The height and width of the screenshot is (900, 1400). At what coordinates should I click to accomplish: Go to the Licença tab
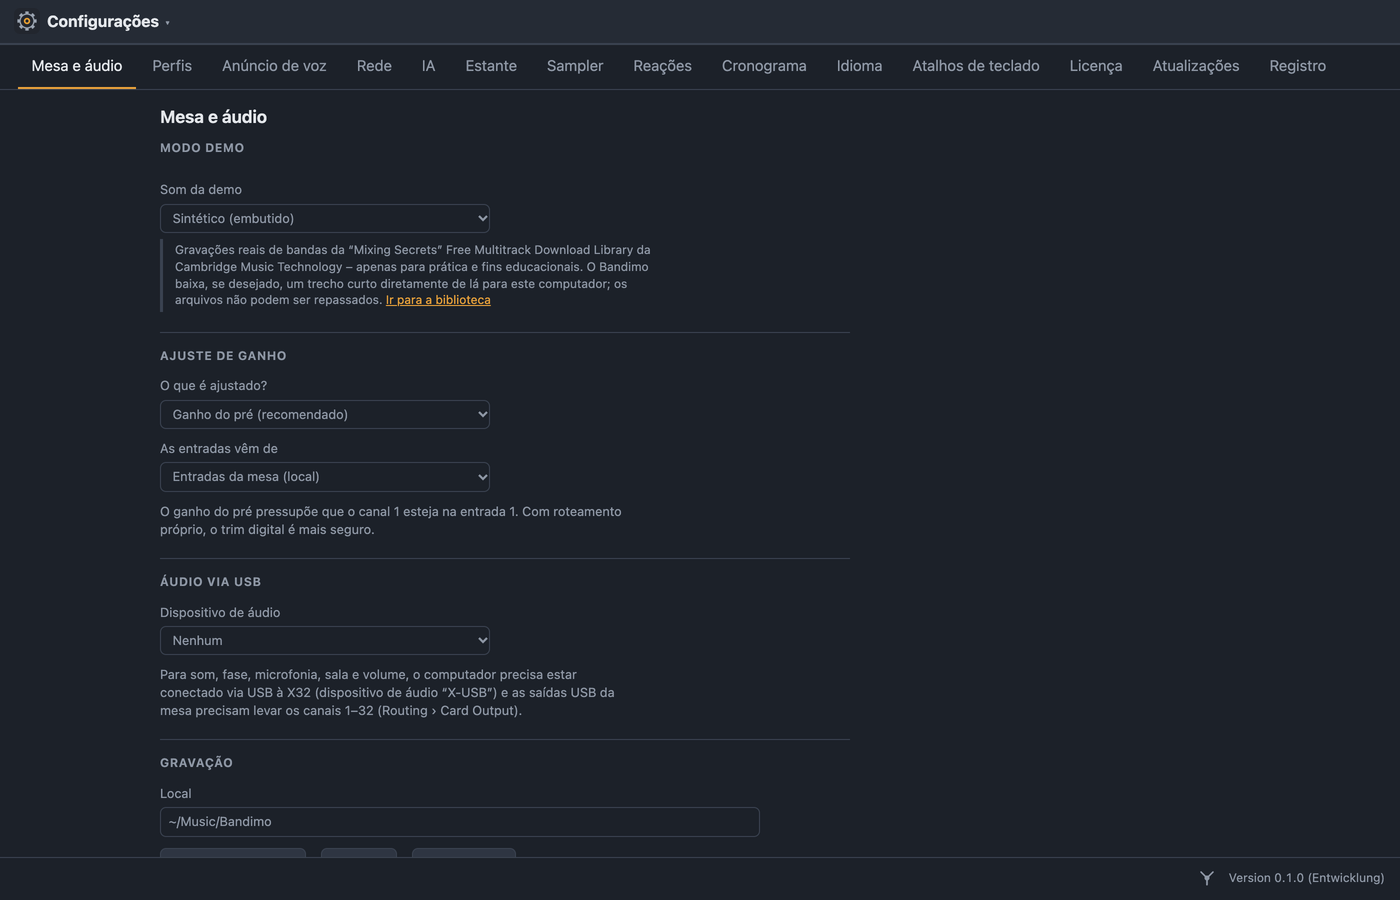pos(1096,66)
